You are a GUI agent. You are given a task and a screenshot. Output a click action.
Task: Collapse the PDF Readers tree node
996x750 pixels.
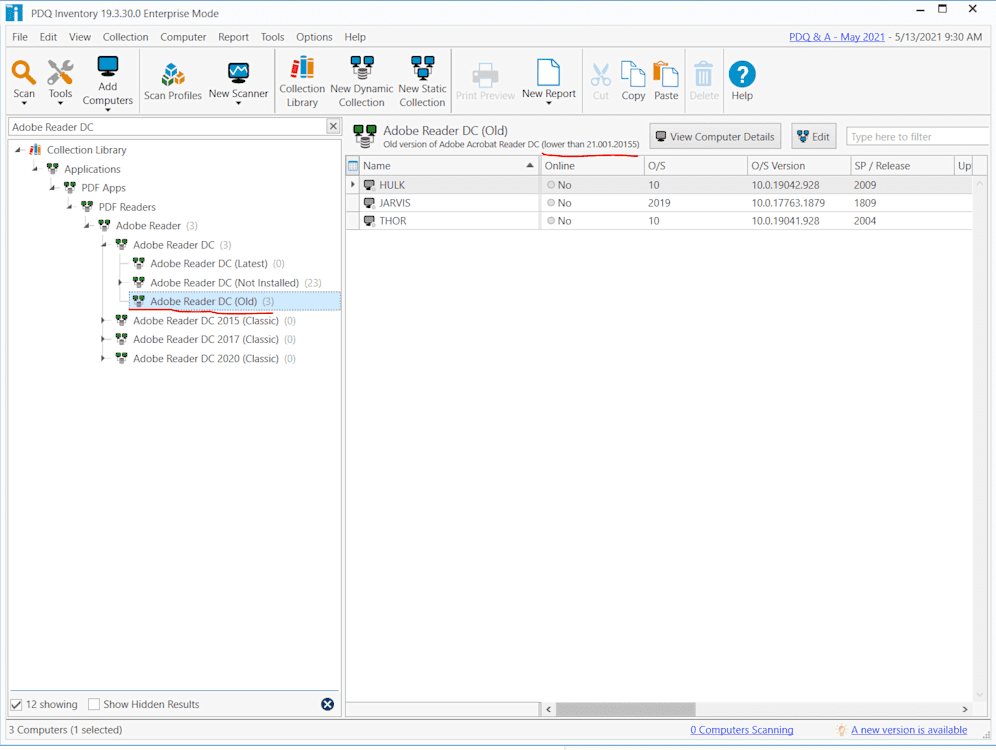coord(69,207)
